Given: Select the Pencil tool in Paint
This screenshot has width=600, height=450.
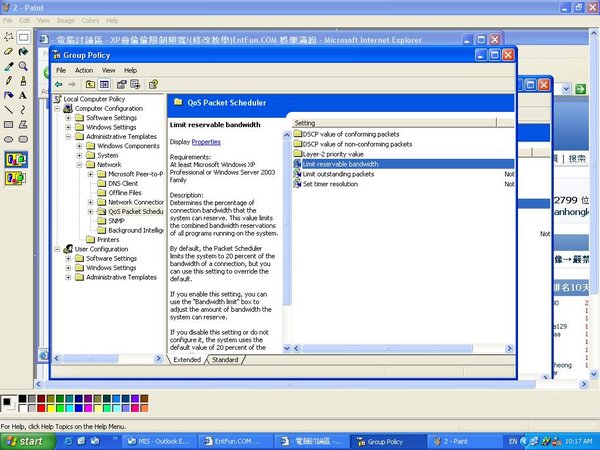Looking at the screenshot, I should [x=8, y=80].
